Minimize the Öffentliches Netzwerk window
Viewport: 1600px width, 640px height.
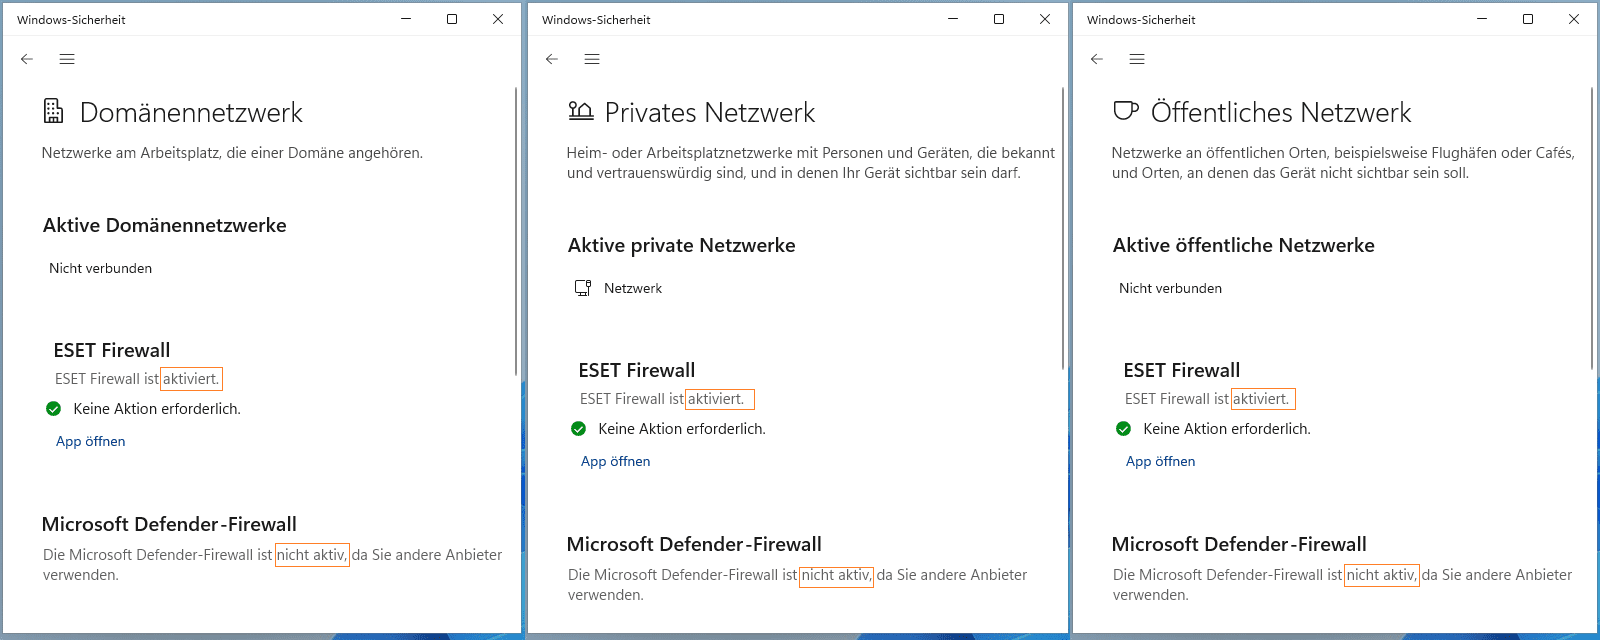tap(1482, 19)
